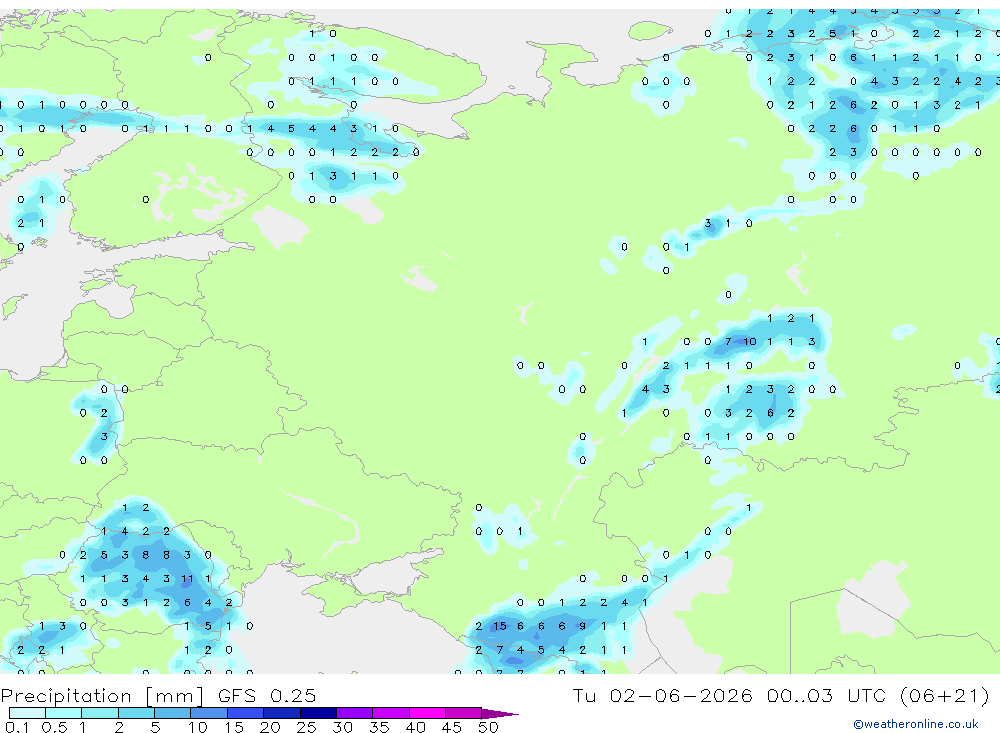Viewport: 1000px width, 733px height.
Task: Click the '15' precipitation value on the map
Action: coord(499,626)
